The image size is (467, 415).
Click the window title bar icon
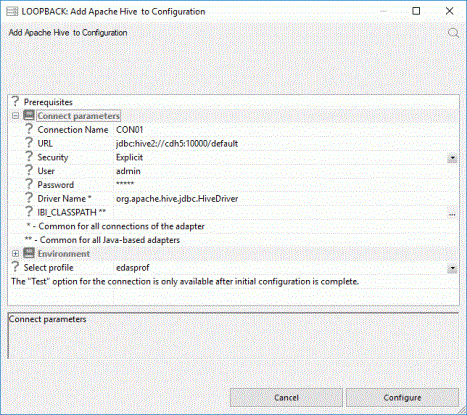tap(12, 11)
